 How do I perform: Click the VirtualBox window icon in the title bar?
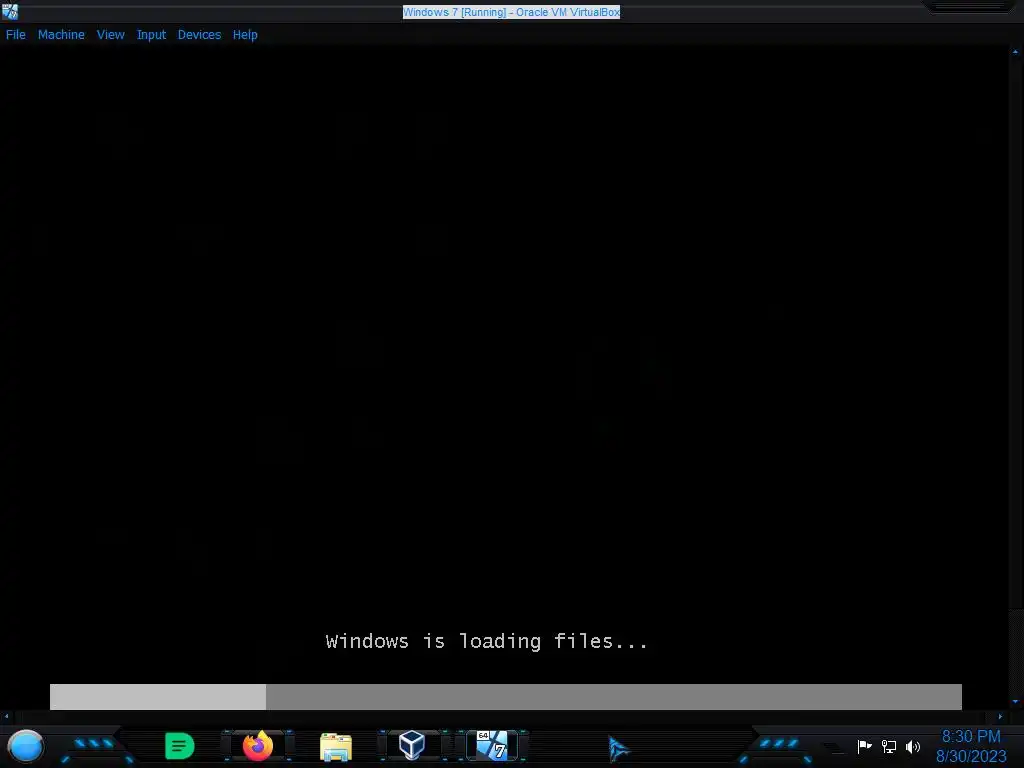pos(10,11)
